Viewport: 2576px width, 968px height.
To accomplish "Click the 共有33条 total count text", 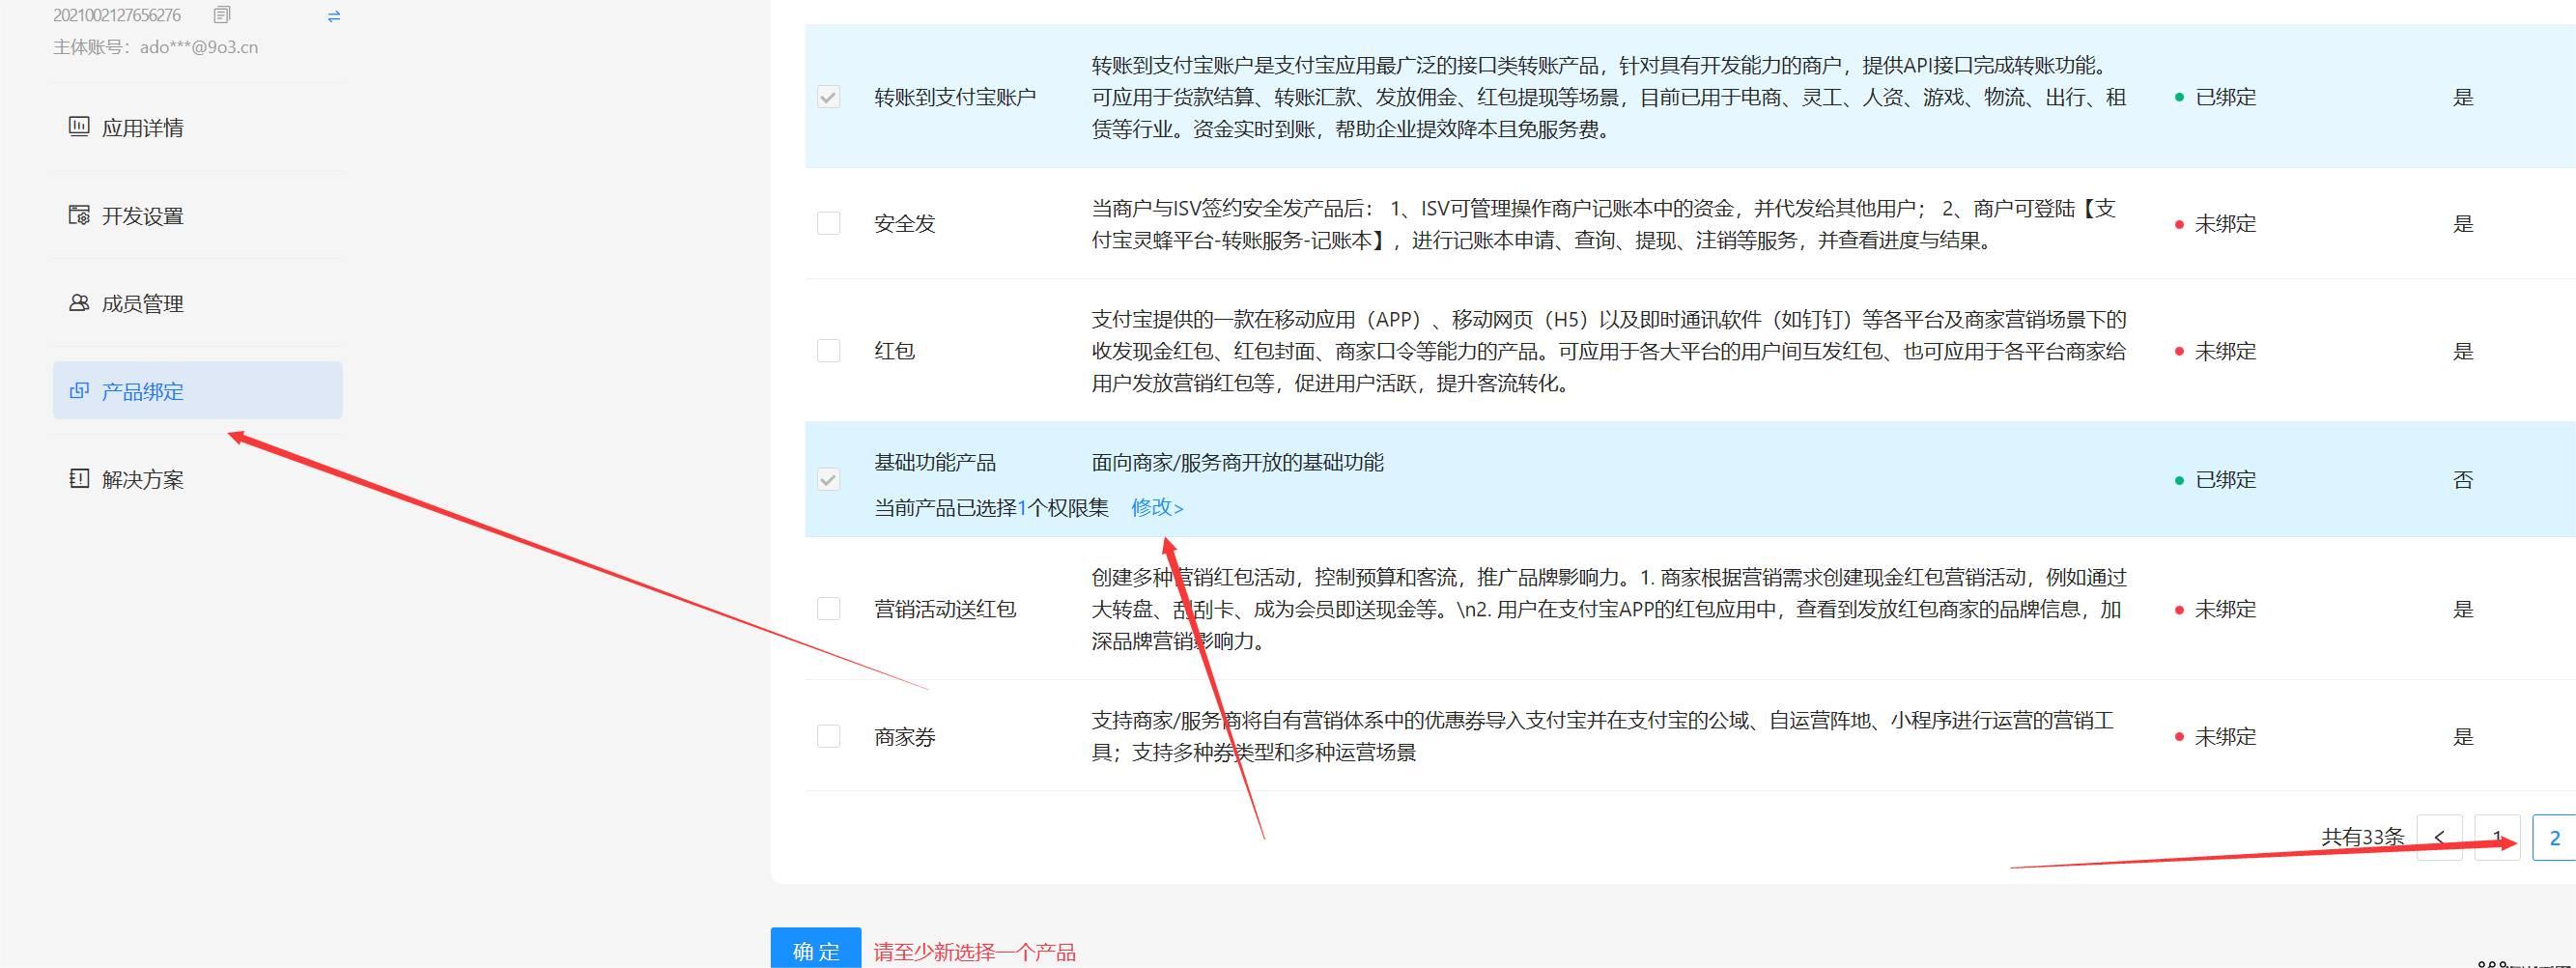I will [2362, 837].
